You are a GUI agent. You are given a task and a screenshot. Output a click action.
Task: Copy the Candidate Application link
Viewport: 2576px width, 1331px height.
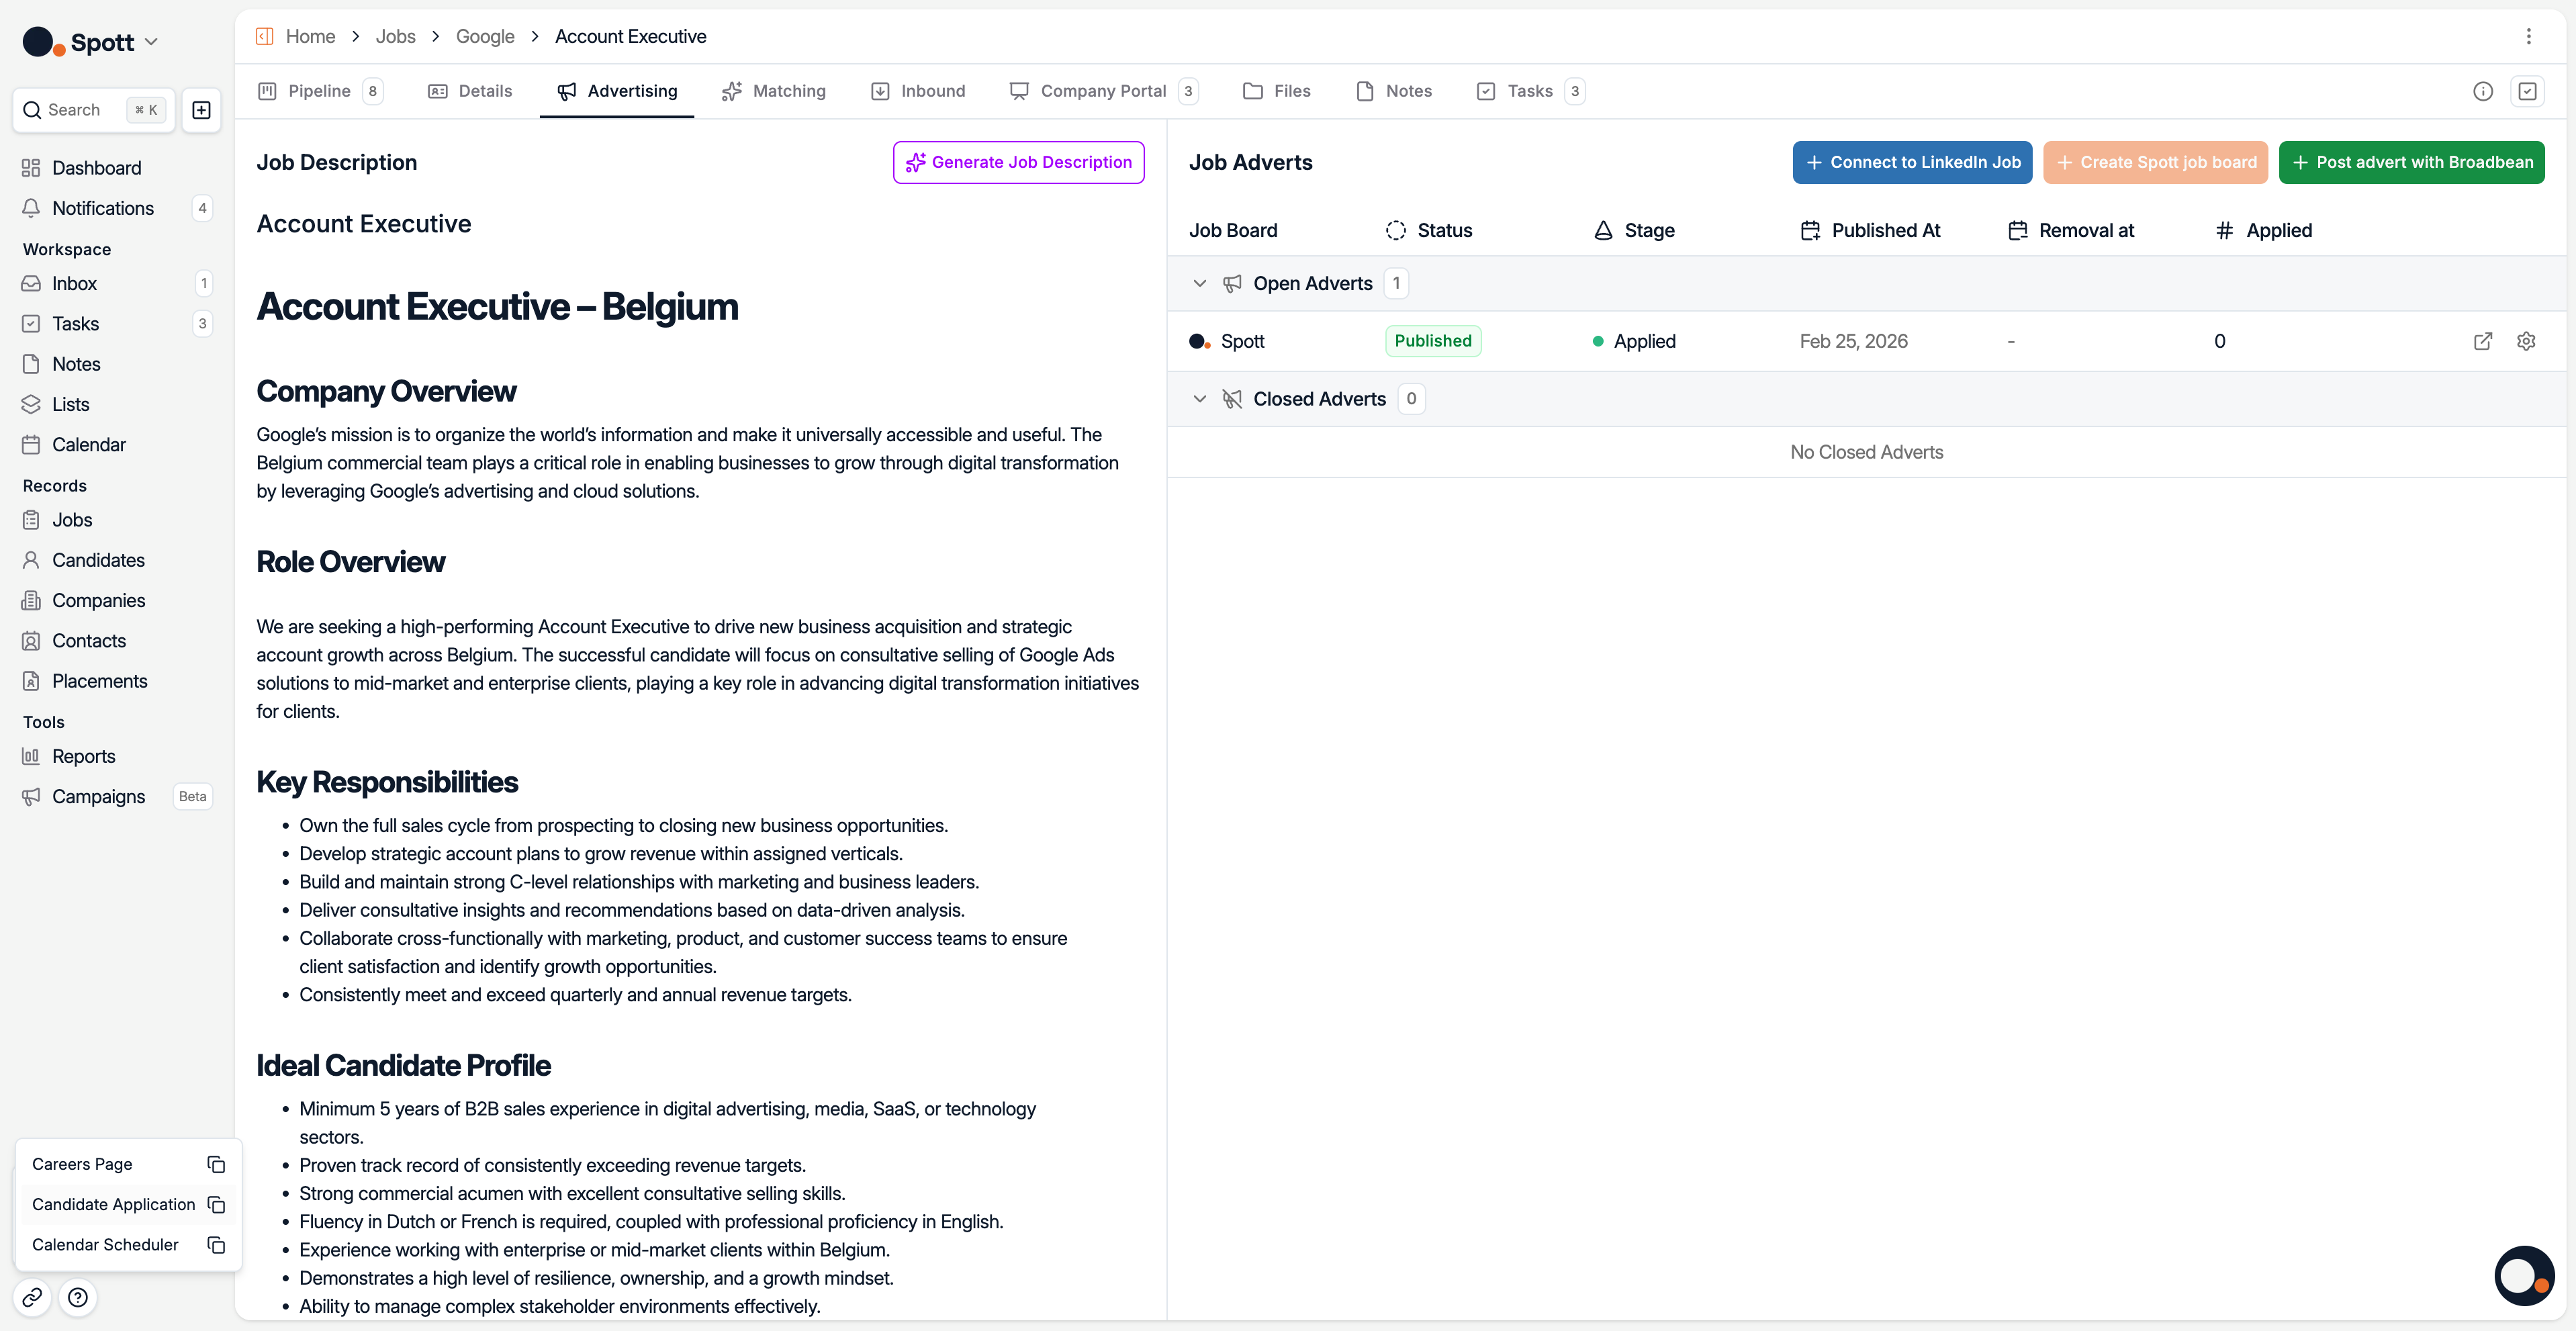click(216, 1204)
